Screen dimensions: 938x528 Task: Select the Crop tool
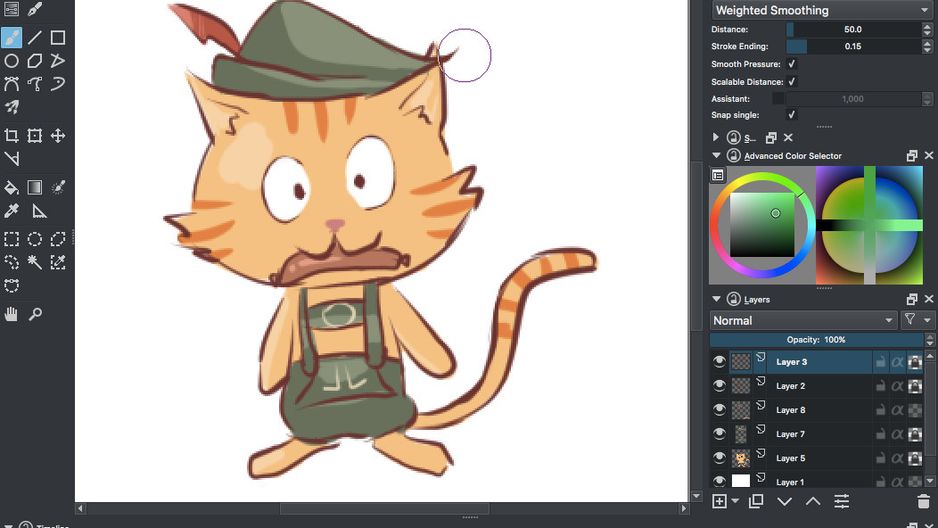coord(11,136)
